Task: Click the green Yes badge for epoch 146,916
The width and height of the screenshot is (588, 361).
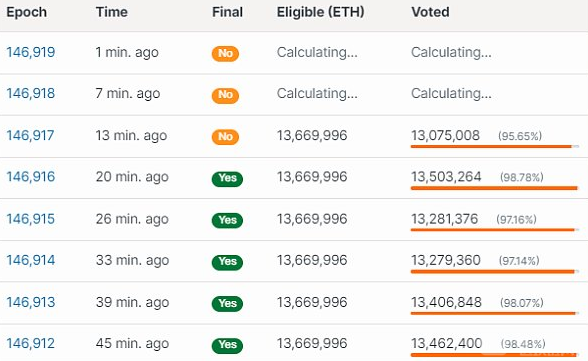Action: [227, 178]
